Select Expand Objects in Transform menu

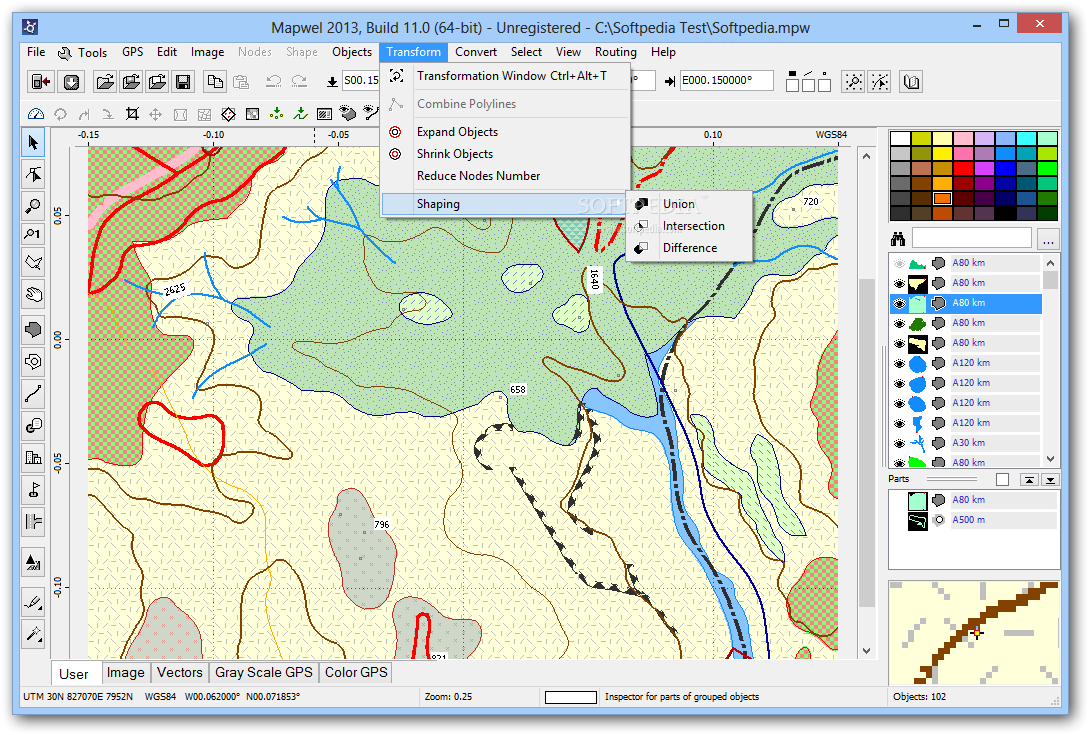pyautogui.click(x=504, y=132)
